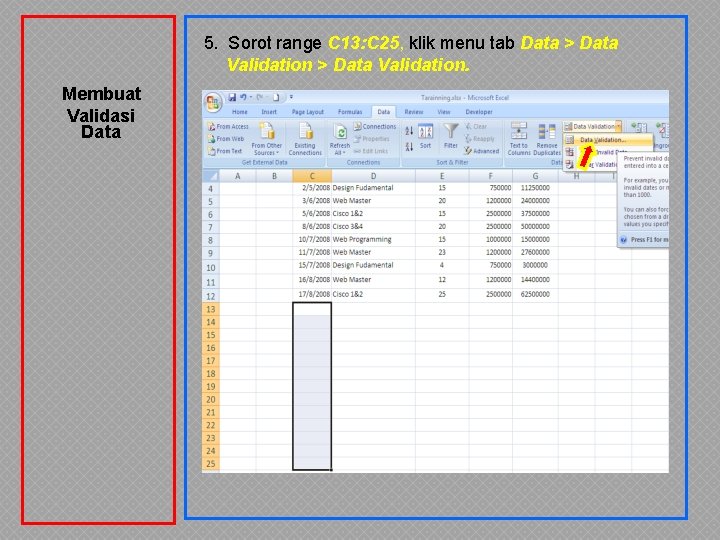Click the Press F1 help tooltip line
Screen dimensions: 720x540
coord(644,240)
